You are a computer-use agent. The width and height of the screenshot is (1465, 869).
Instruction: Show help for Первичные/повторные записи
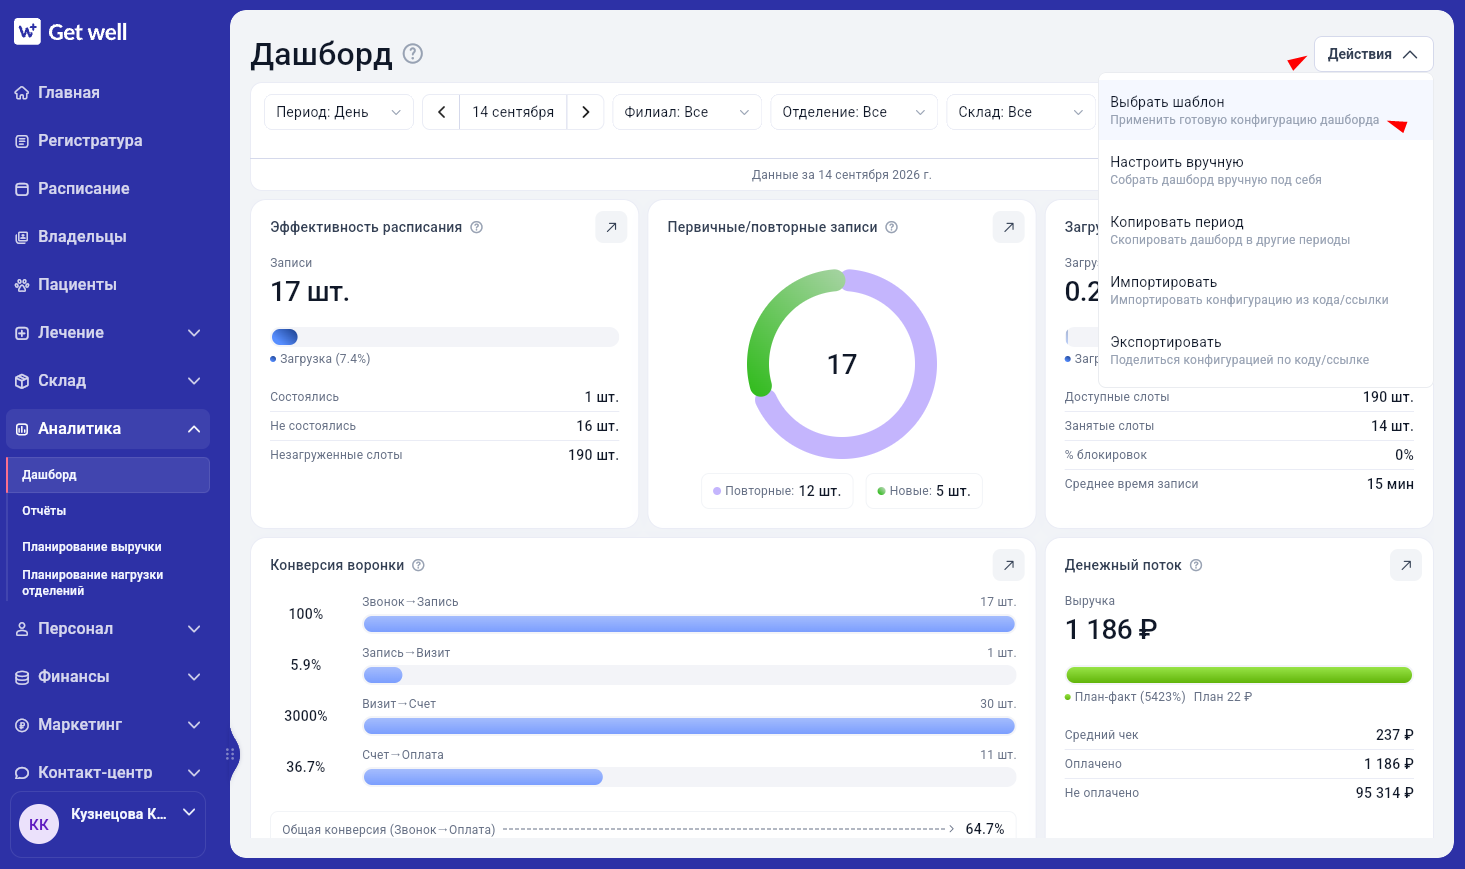(892, 227)
